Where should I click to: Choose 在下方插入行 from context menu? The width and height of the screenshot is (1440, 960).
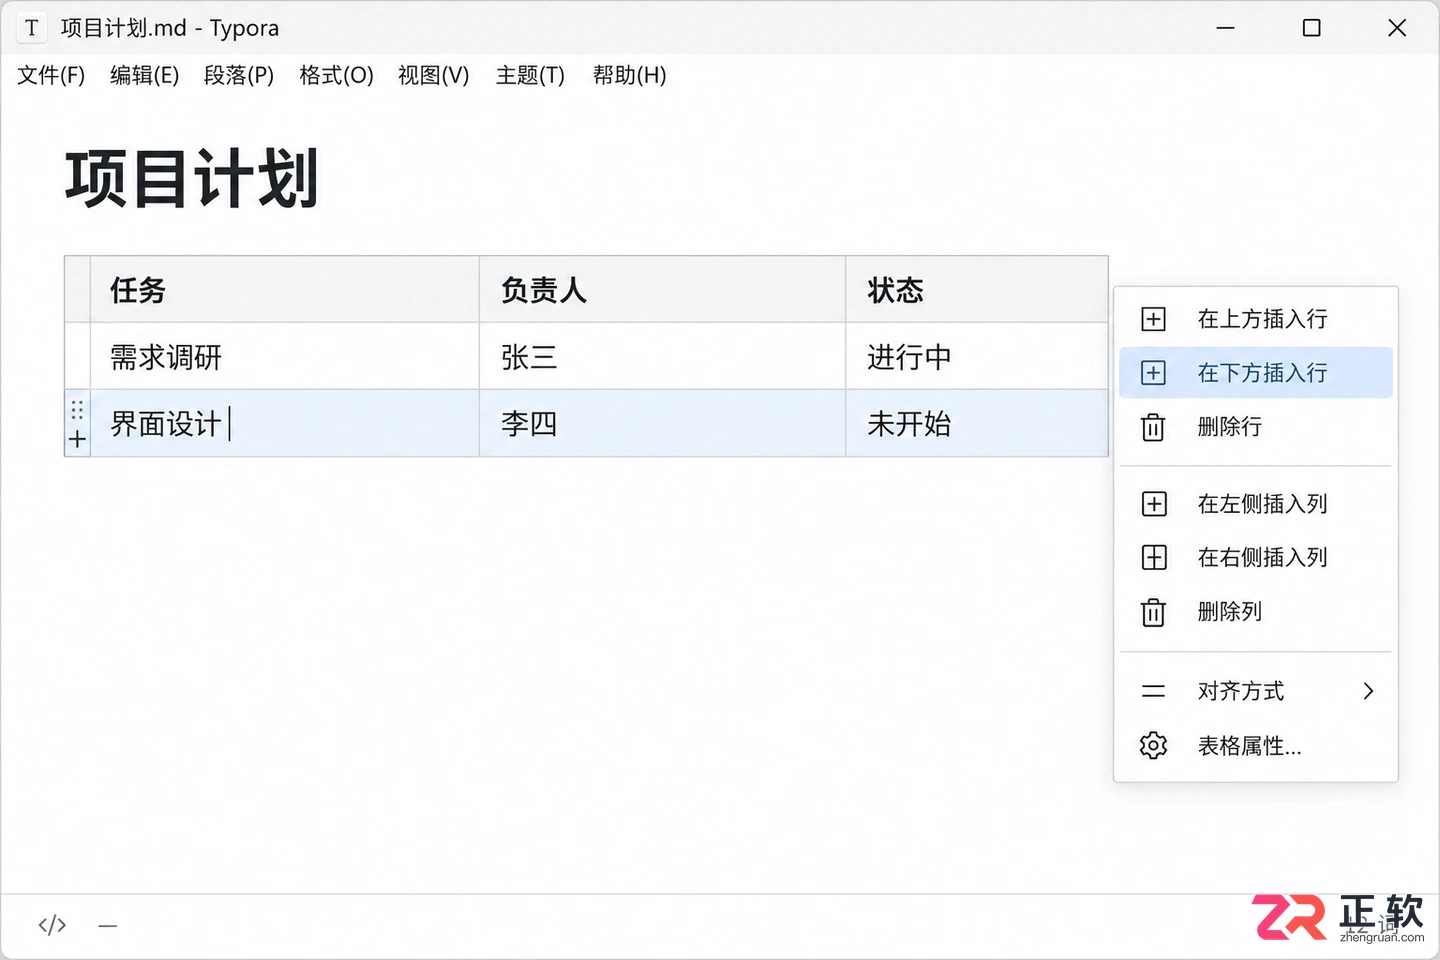pos(1256,373)
